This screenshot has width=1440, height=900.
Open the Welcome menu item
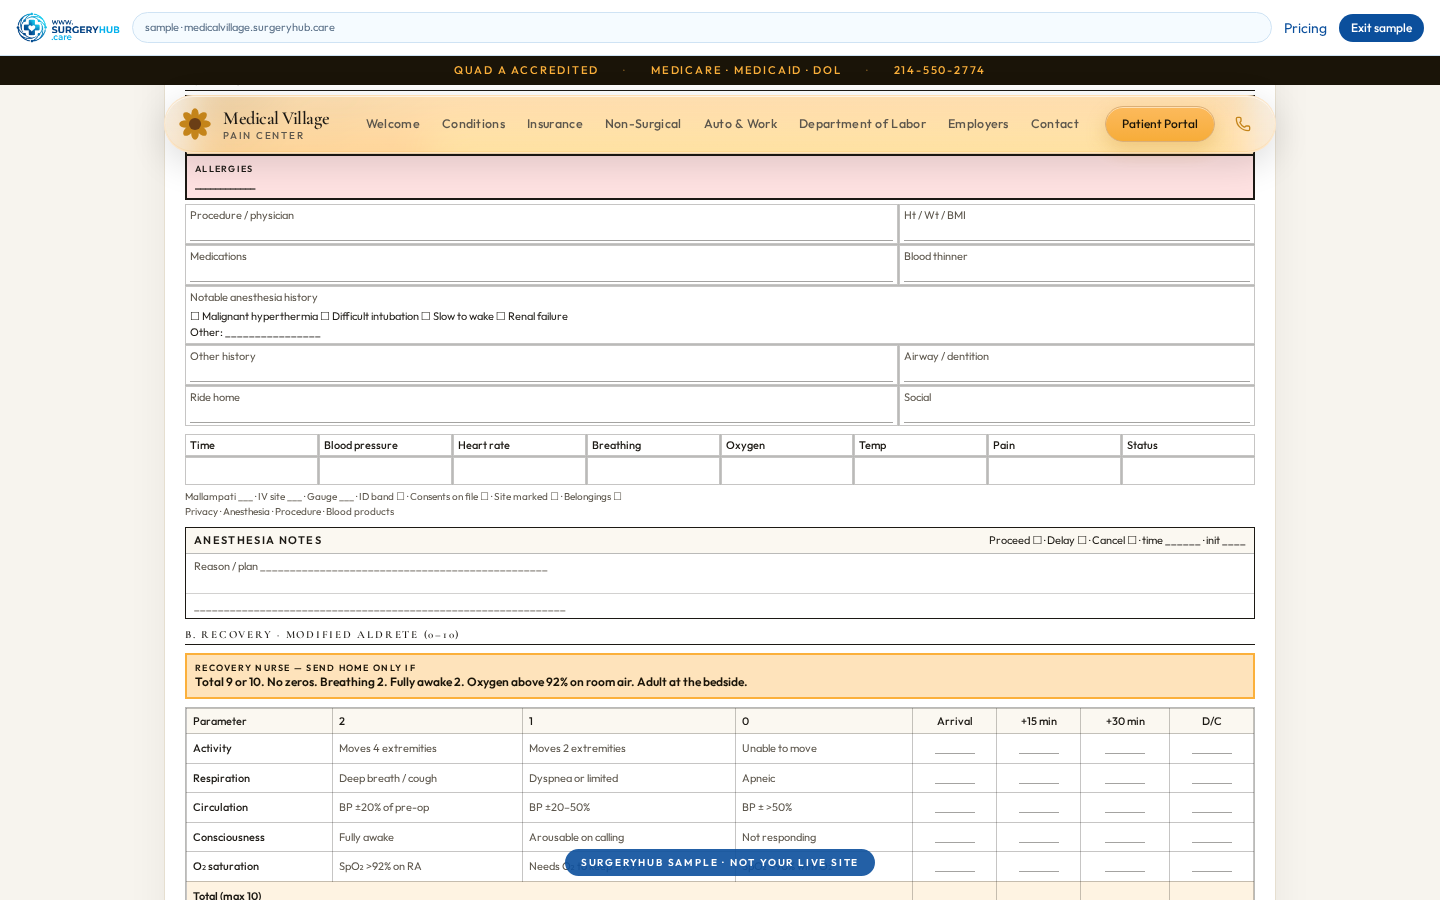coord(393,124)
